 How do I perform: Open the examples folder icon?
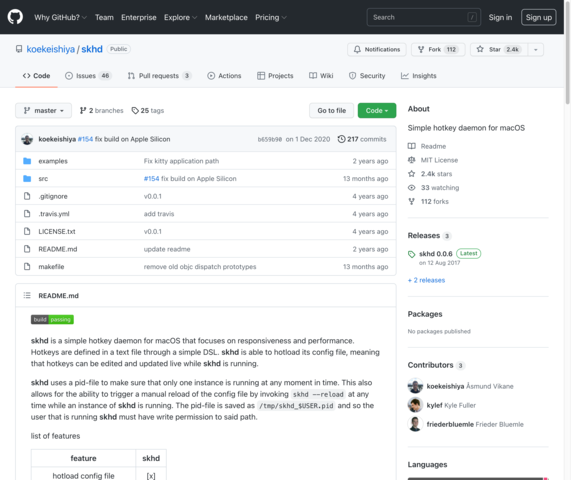click(27, 161)
